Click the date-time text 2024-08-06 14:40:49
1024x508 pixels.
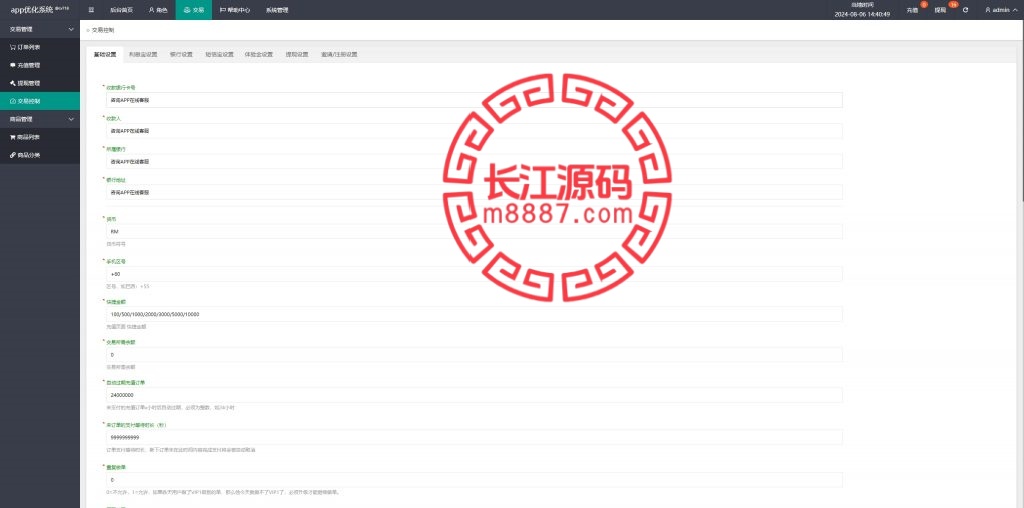click(x=862, y=14)
